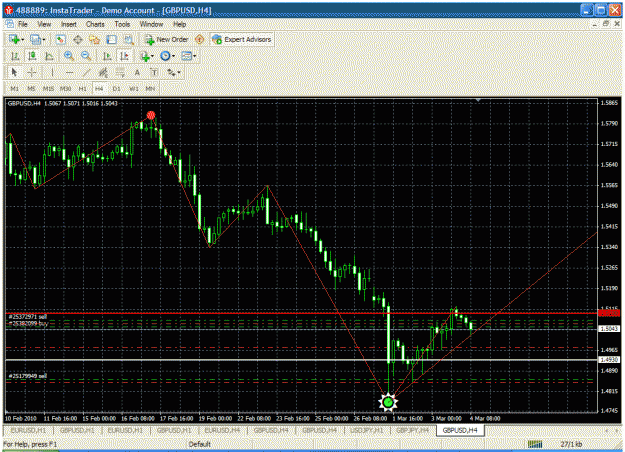Image resolution: width=625 pixels, height=452 pixels.
Task: Select the green sun marker at chart bottom
Action: [388, 402]
